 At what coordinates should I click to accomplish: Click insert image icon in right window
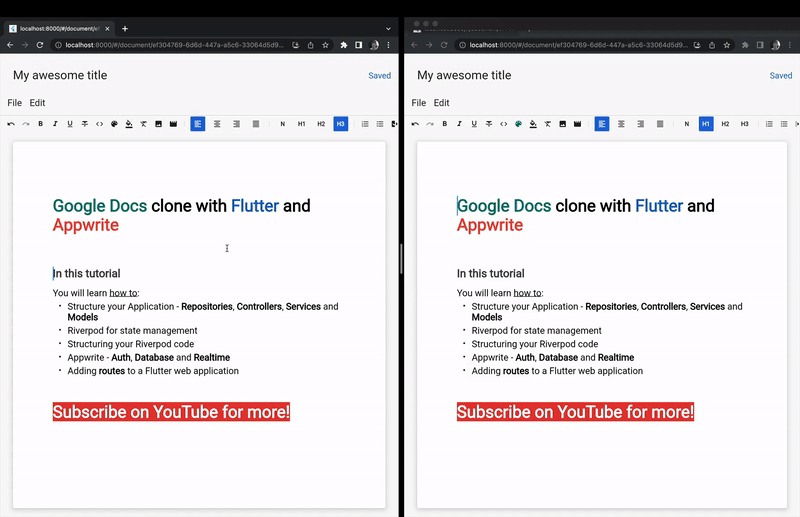pyautogui.click(x=563, y=124)
